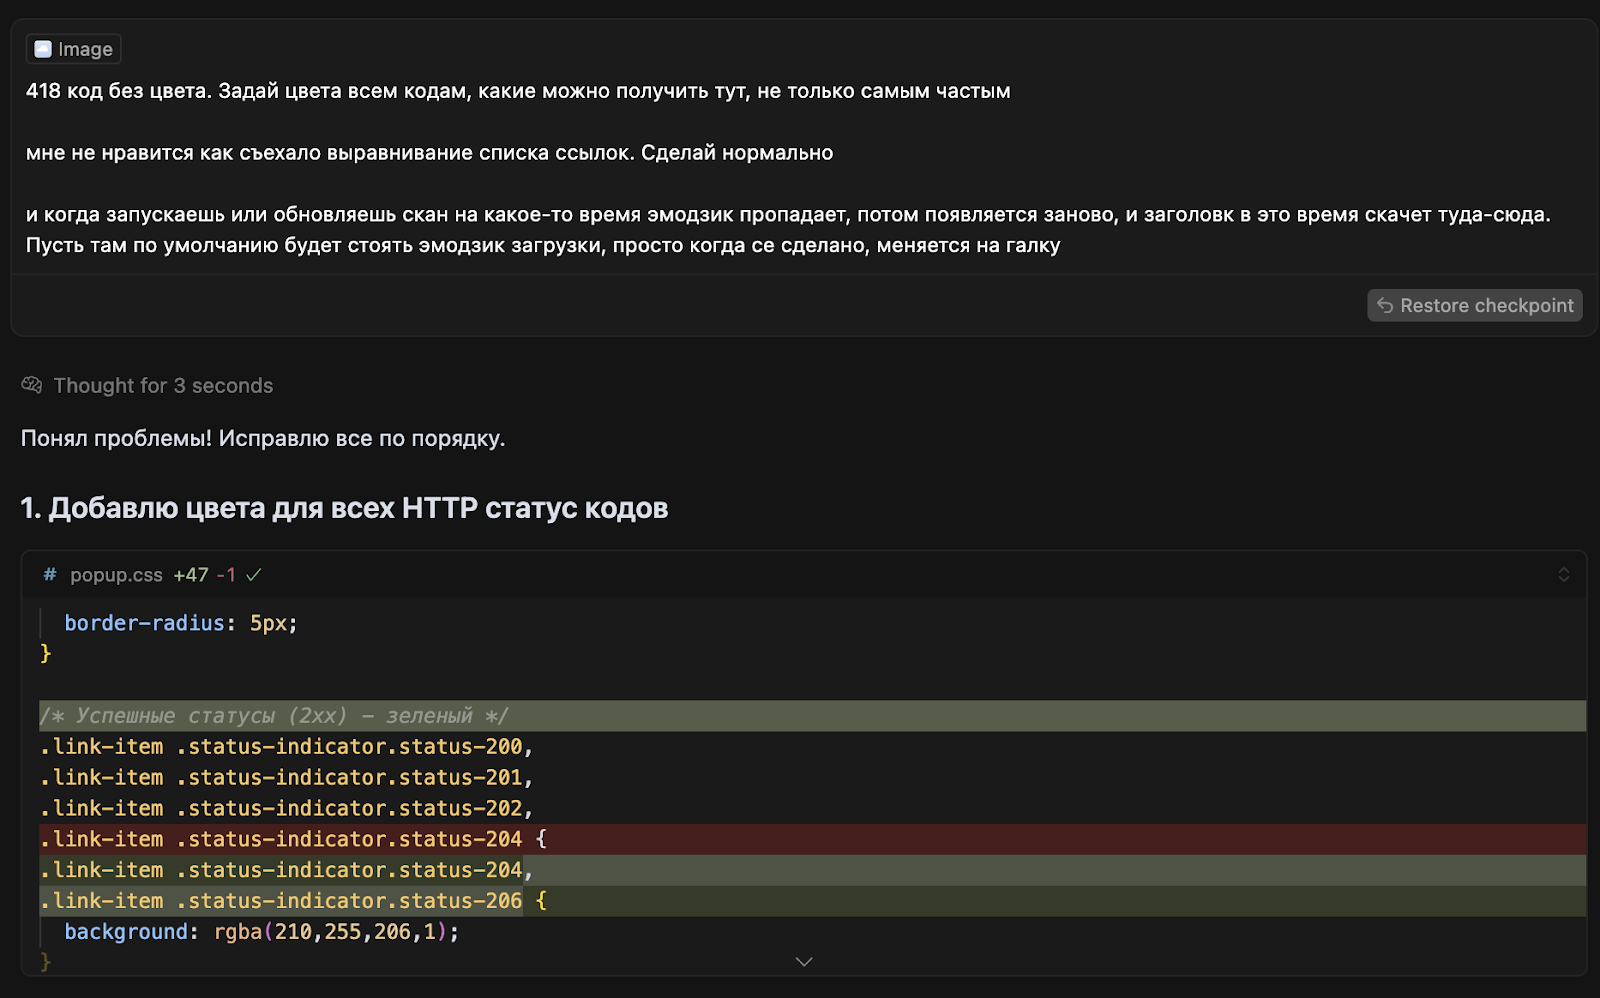Click the selector line status-200,

tap(287, 747)
